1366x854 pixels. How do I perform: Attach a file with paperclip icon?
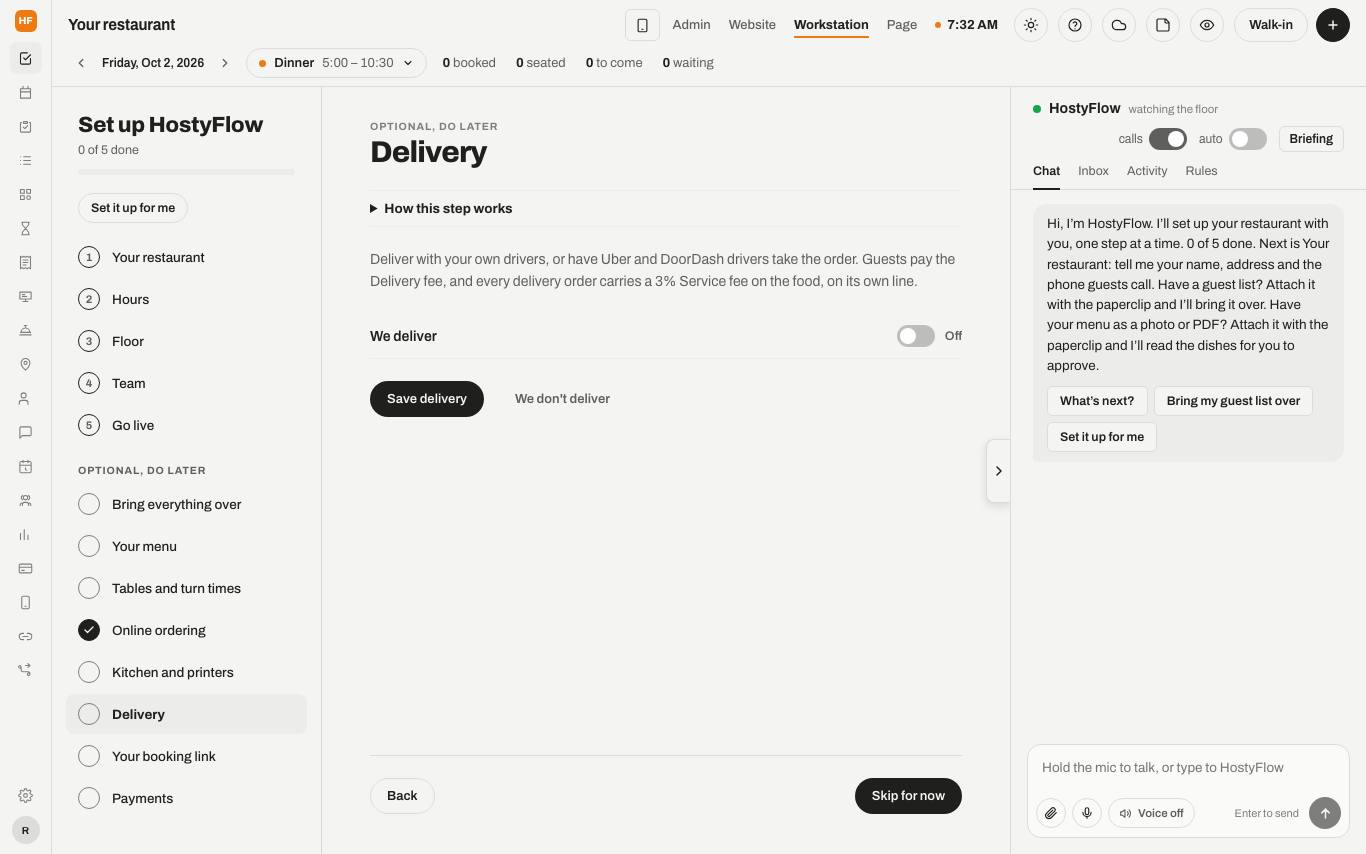pyautogui.click(x=1051, y=813)
